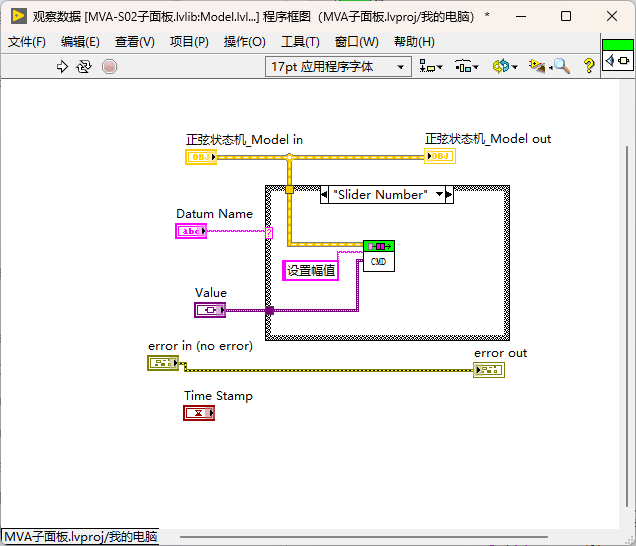The height and width of the screenshot is (546, 636).
Task: Click the error out label
Action: point(501,353)
